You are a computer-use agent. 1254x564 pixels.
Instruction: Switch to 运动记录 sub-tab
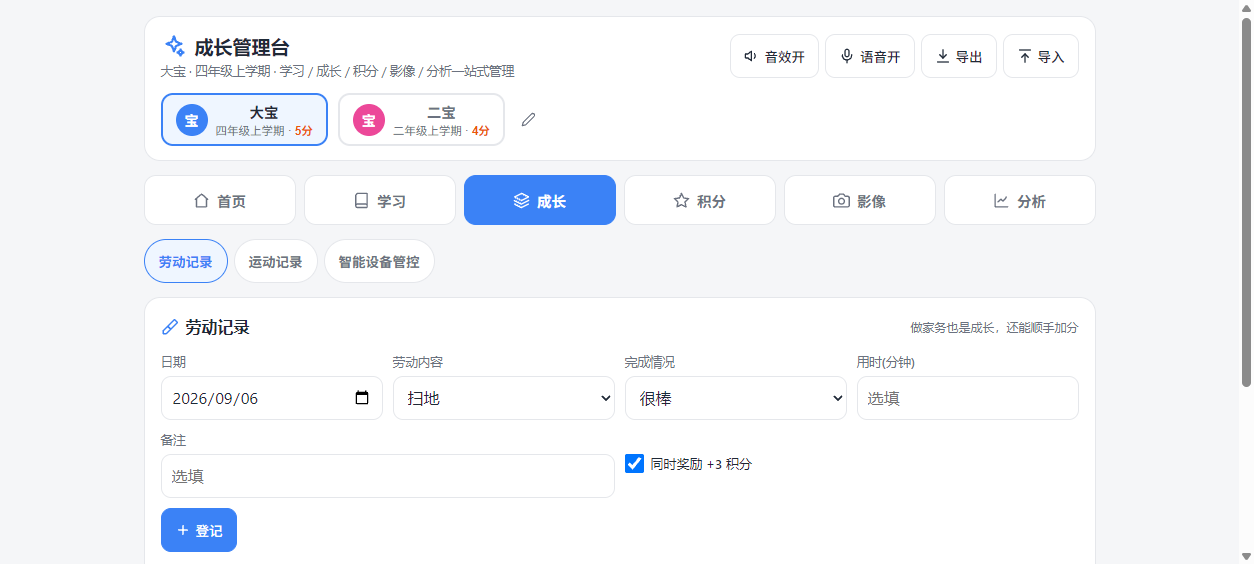click(276, 261)
